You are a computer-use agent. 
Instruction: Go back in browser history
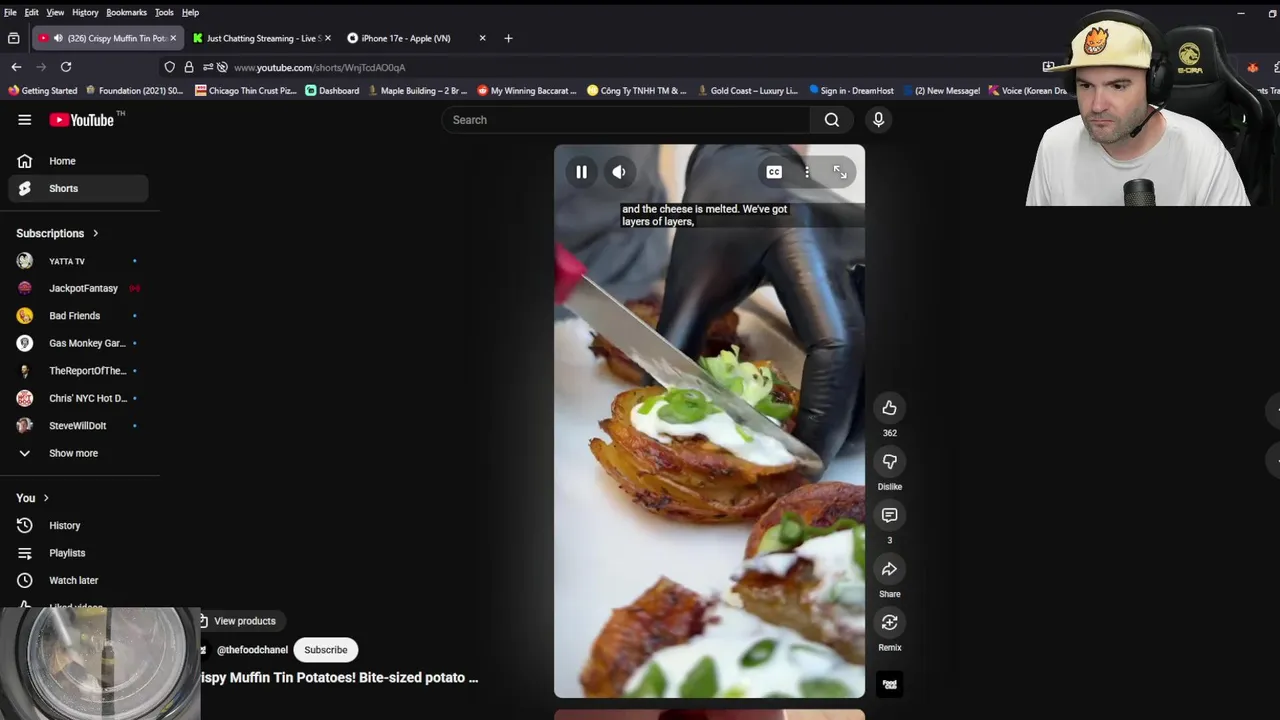[x=16, y=67]
